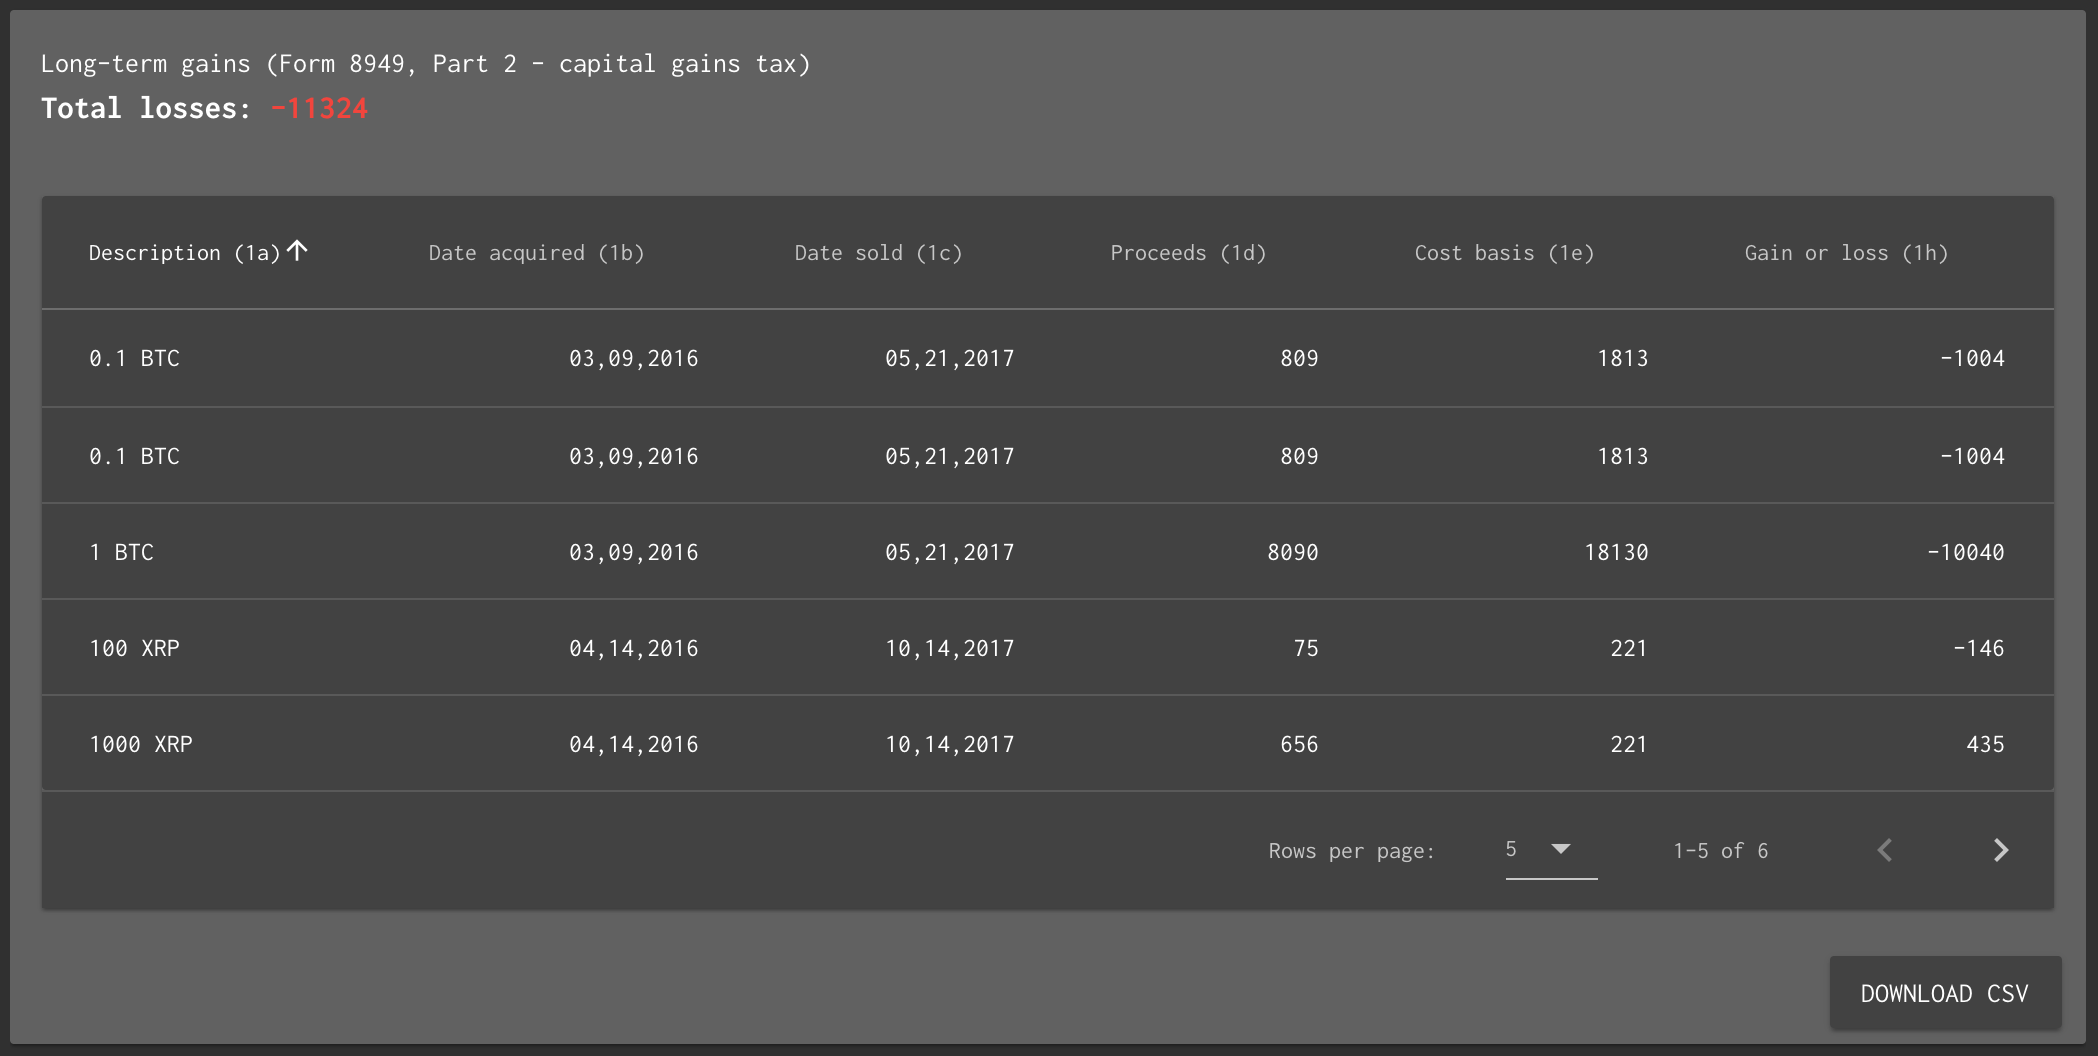
Task: Select the rows per page value 5
Action: (1511, 849)
